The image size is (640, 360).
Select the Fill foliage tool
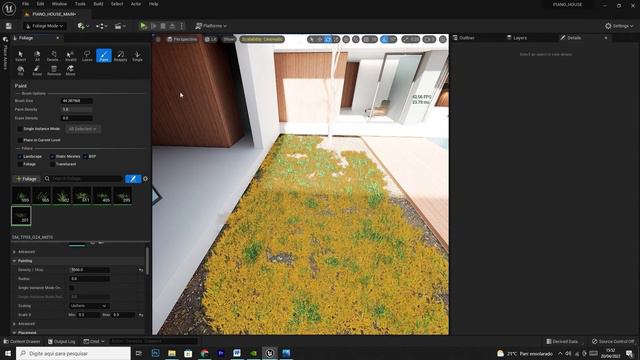click(20, 70)
